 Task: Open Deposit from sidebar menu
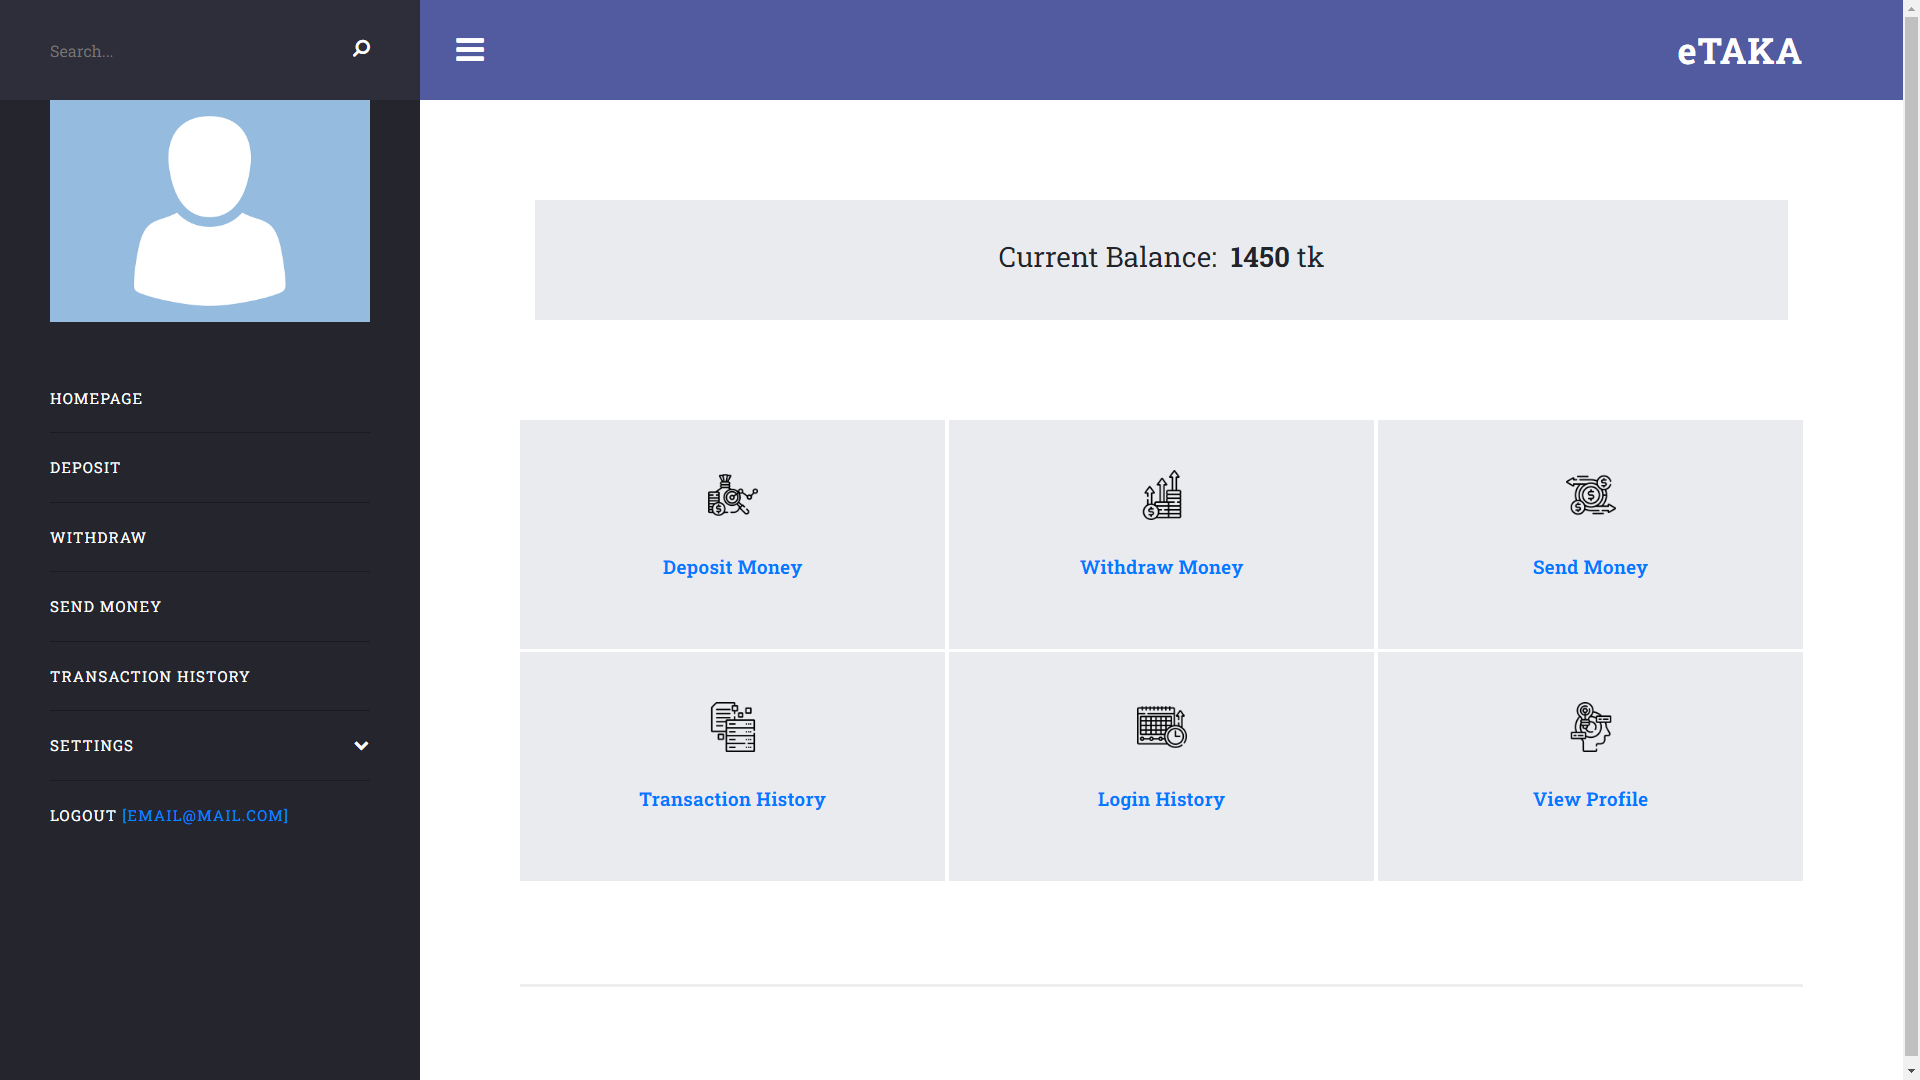tap(85, 468)
